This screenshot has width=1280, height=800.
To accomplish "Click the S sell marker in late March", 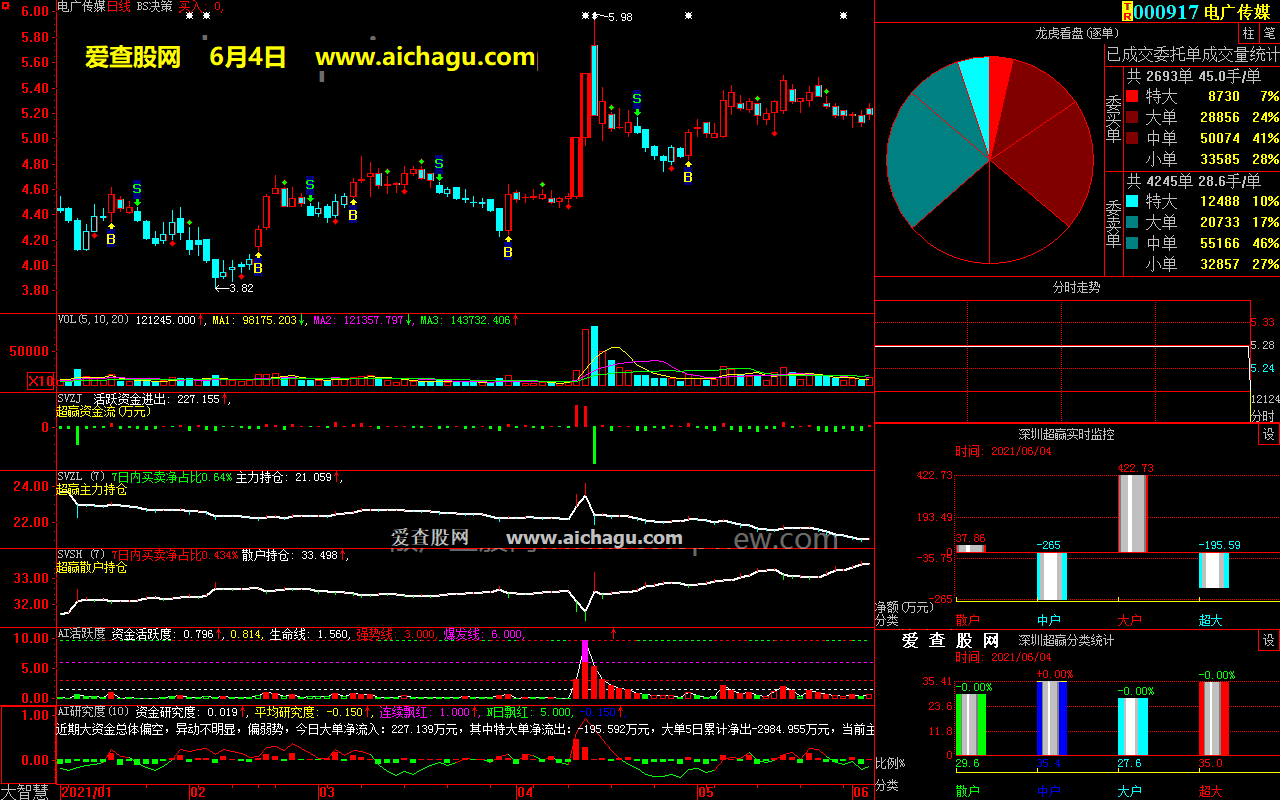I will tap(438, 163).
